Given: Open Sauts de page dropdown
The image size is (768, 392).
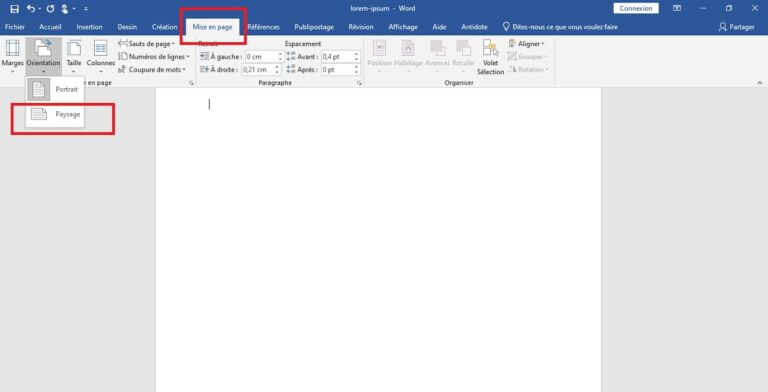Looking at the screenshot, I should (x=146, y=44).
